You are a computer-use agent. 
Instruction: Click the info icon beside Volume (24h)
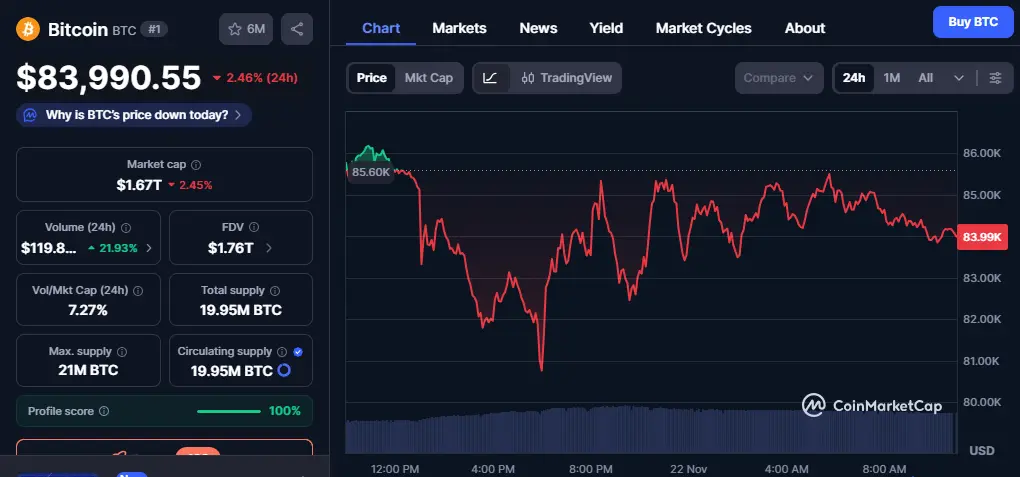click(x=126, y=228)
